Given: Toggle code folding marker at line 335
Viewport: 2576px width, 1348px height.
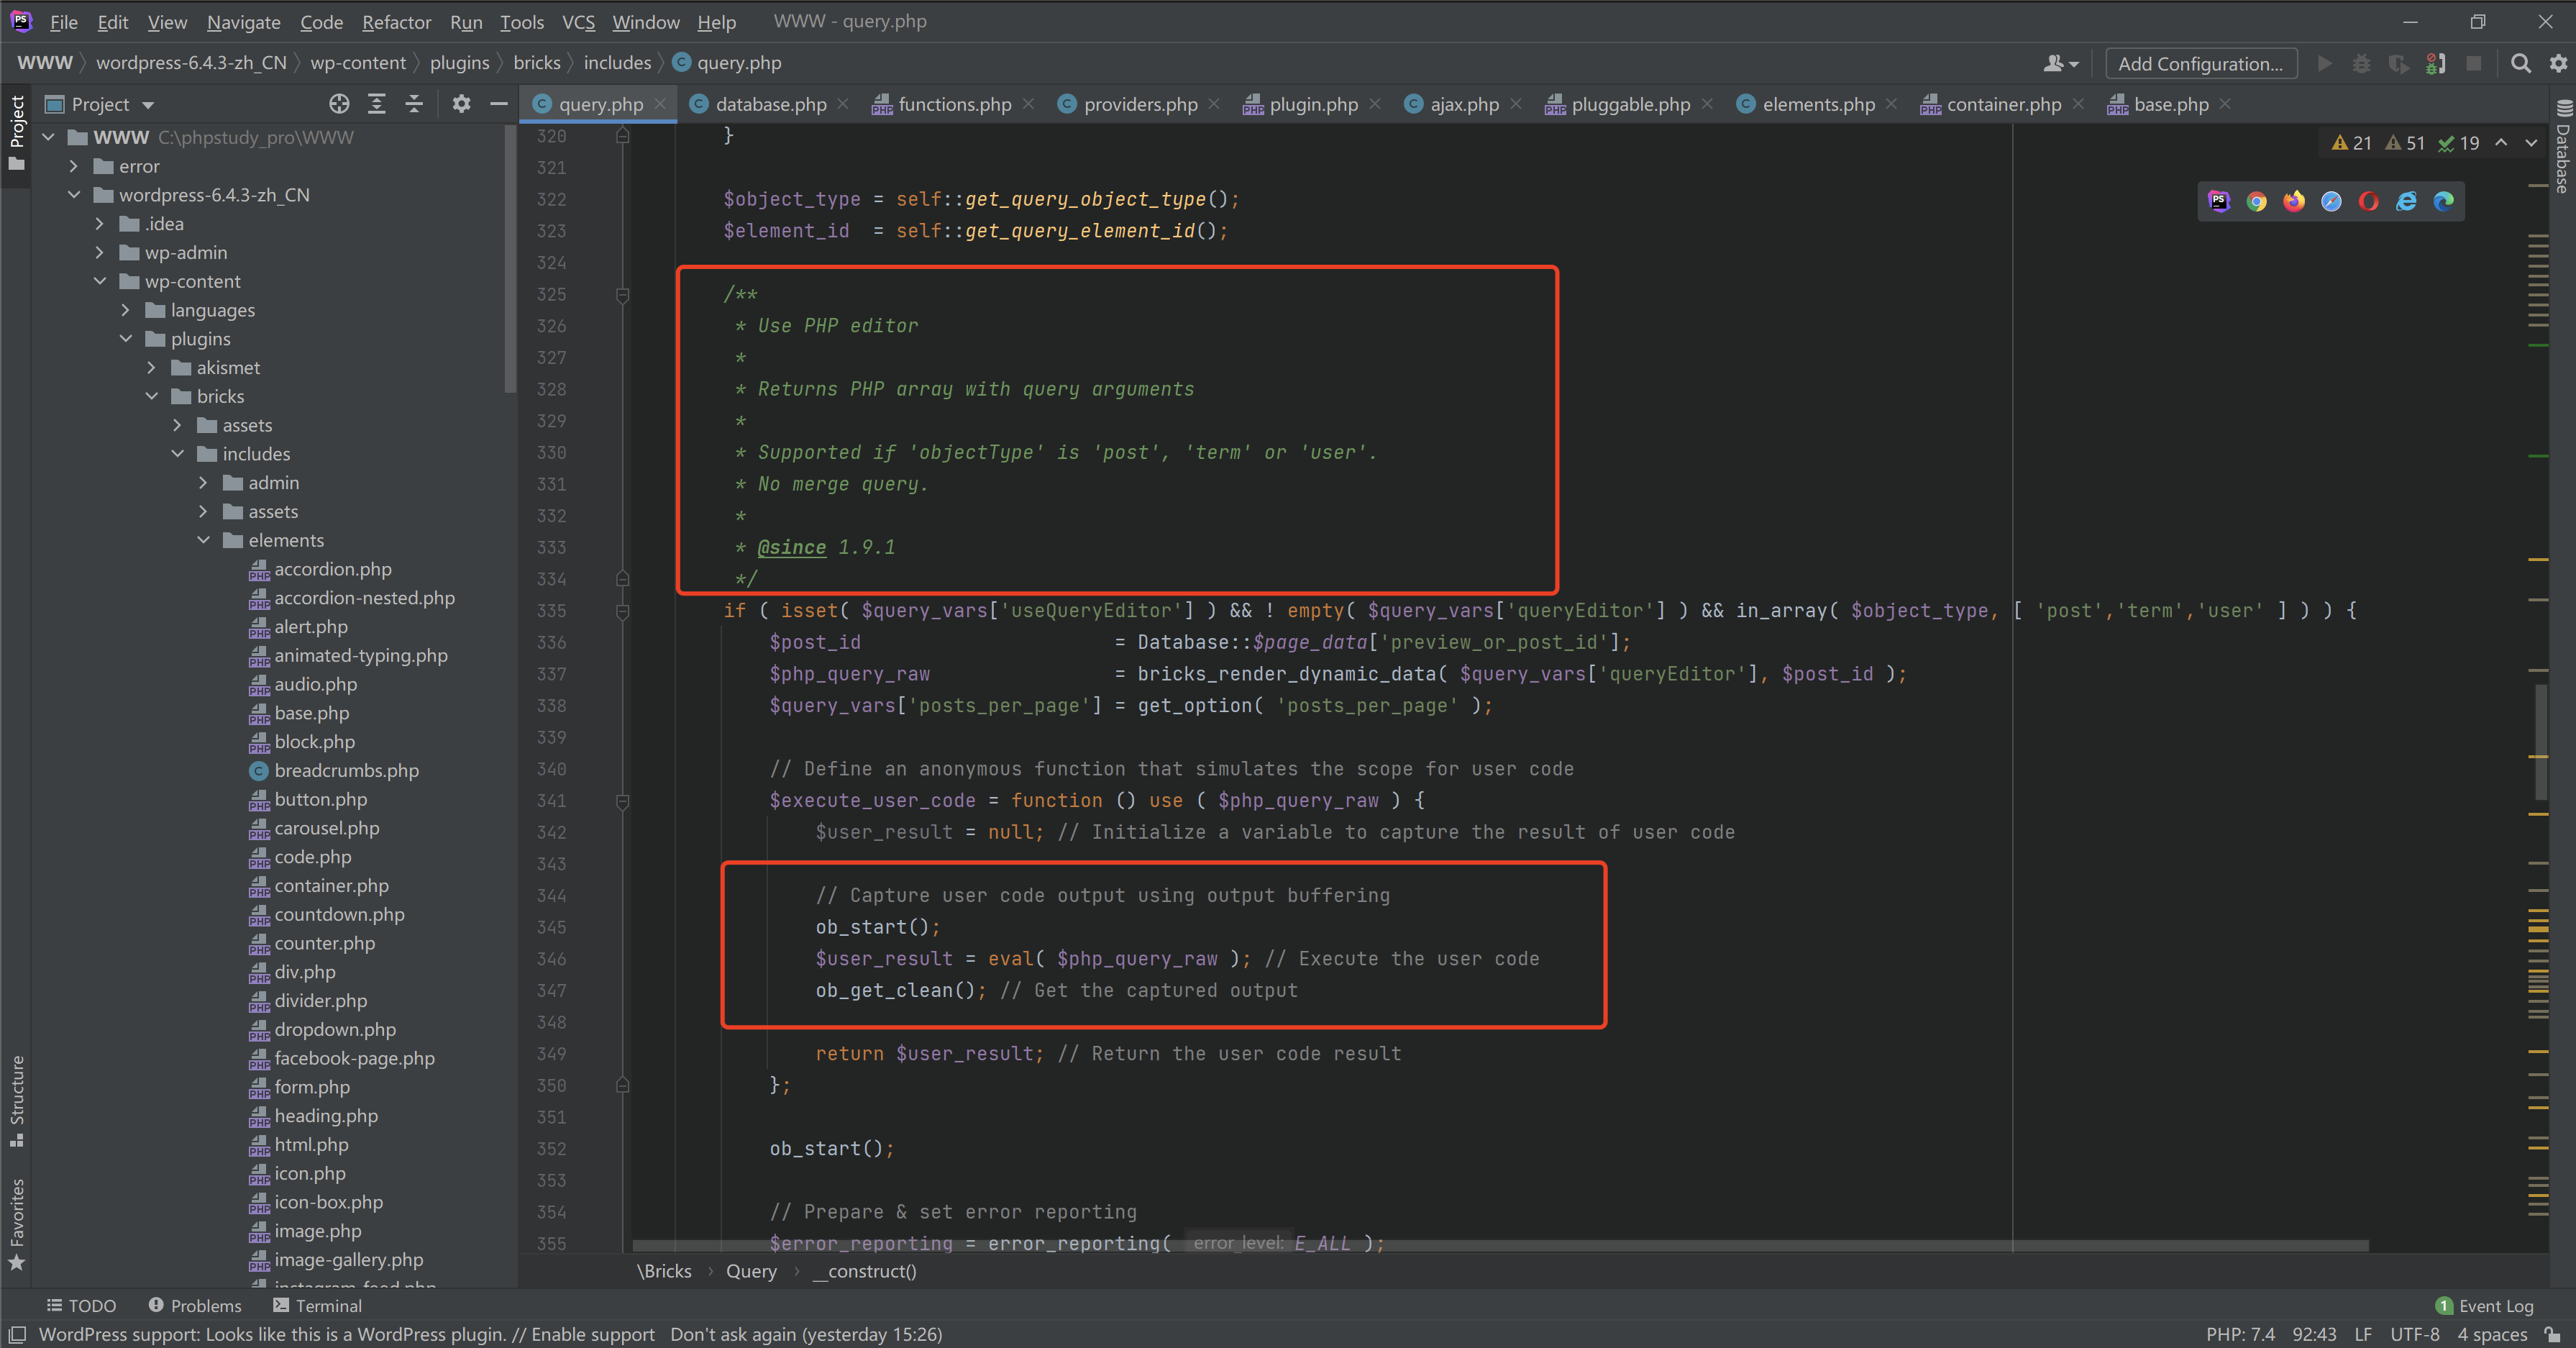Looking at the screenshot, I should [622, 611].
